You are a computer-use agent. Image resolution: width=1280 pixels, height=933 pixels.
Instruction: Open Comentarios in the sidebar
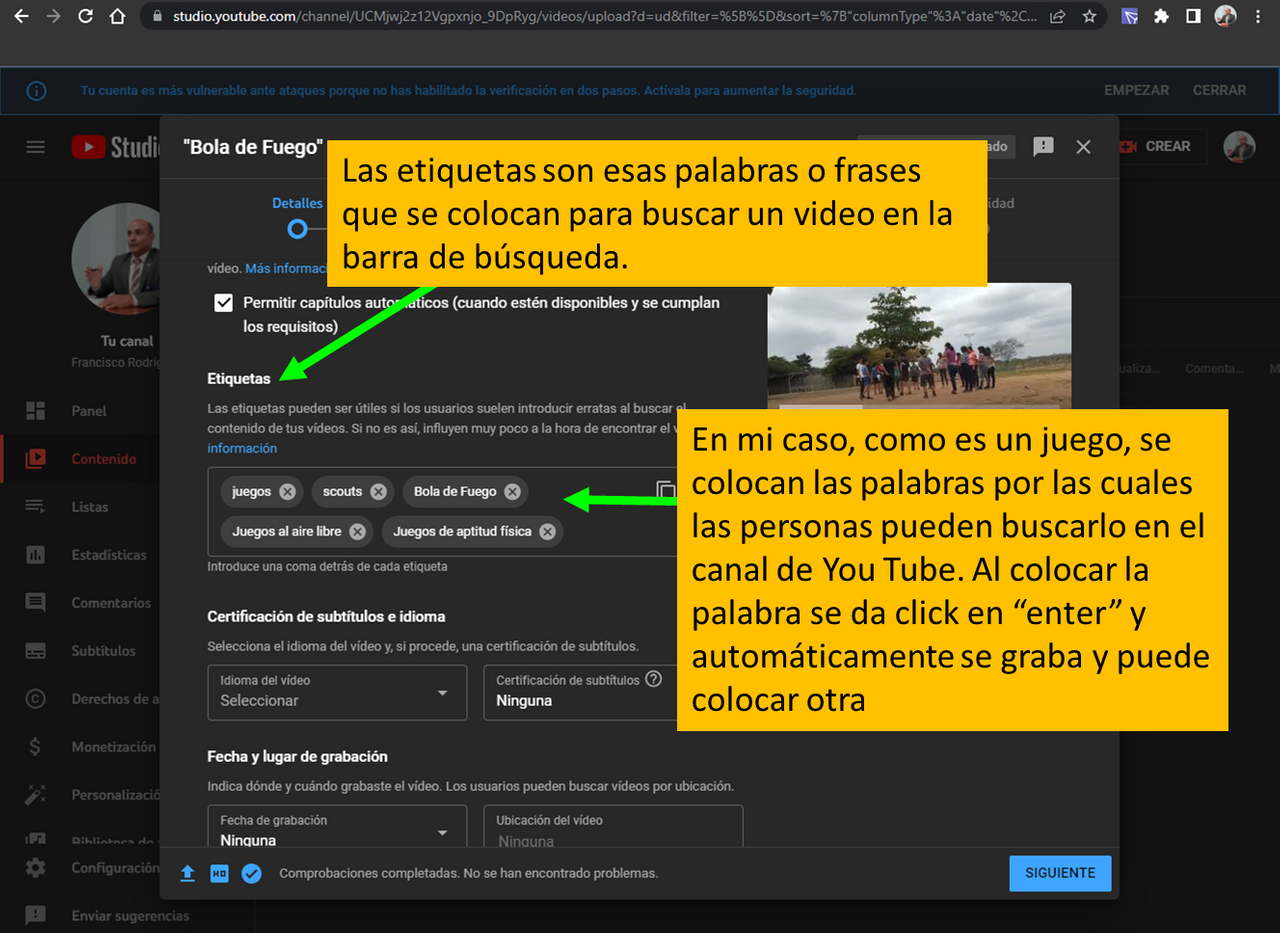(80, 603)
